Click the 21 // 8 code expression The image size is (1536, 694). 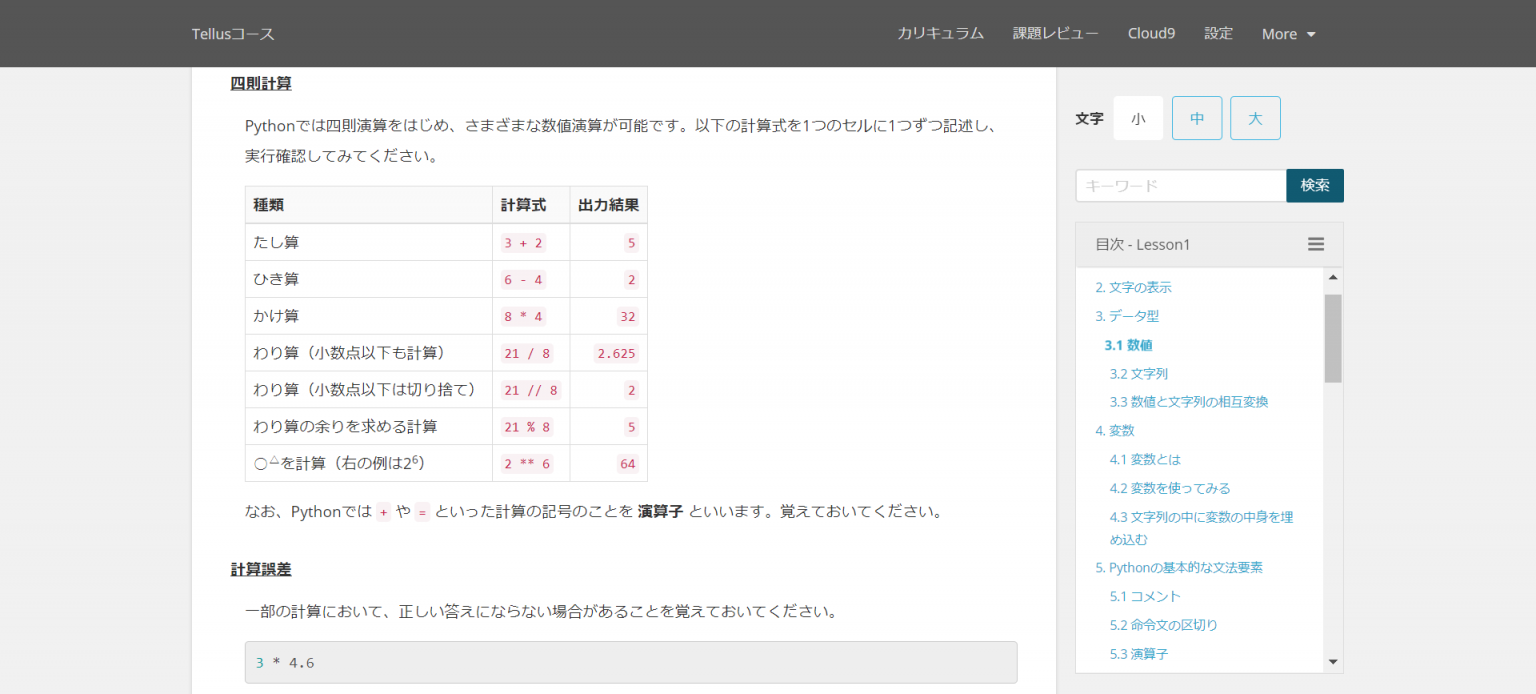531,390
